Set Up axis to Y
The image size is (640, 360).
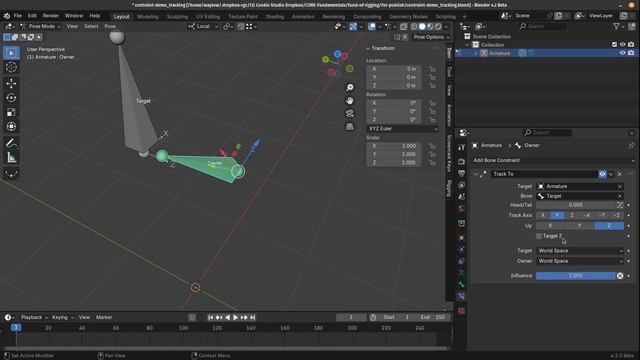click(x=580, y=225)
